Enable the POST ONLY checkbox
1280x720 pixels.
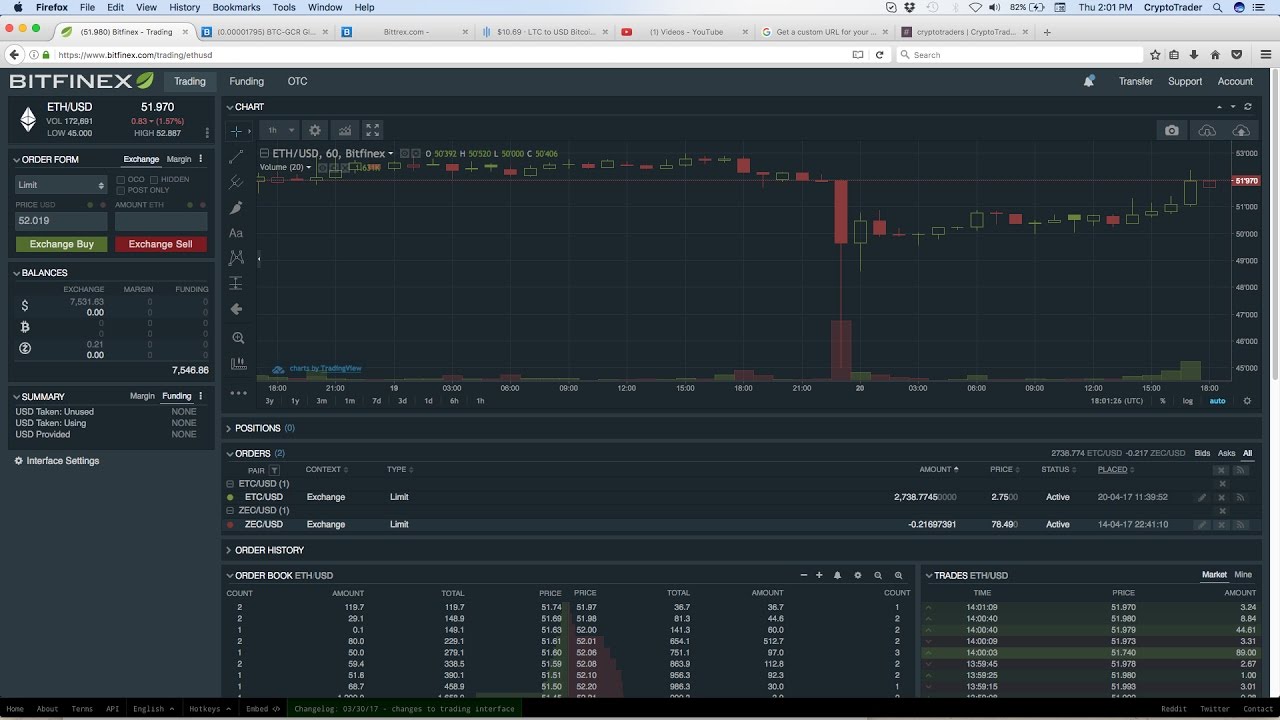click(121, 190)
